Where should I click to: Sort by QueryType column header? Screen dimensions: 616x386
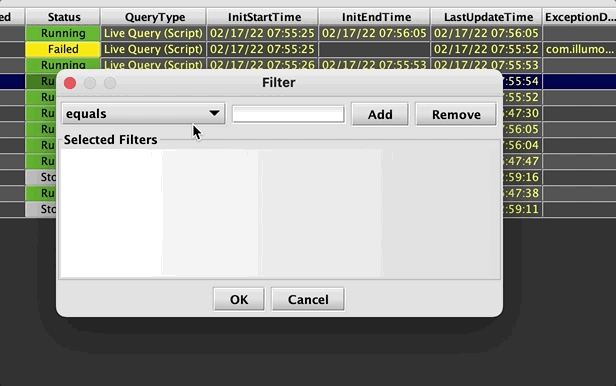coord(154,17)
